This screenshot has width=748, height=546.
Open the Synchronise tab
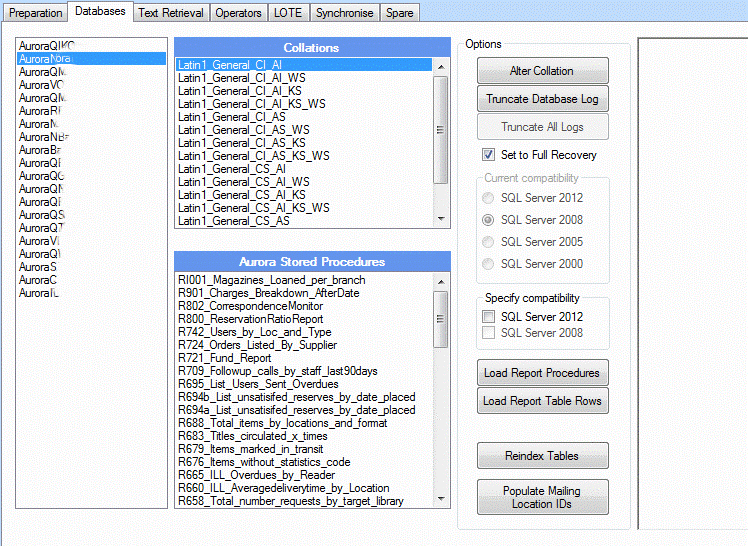point(344,13)
